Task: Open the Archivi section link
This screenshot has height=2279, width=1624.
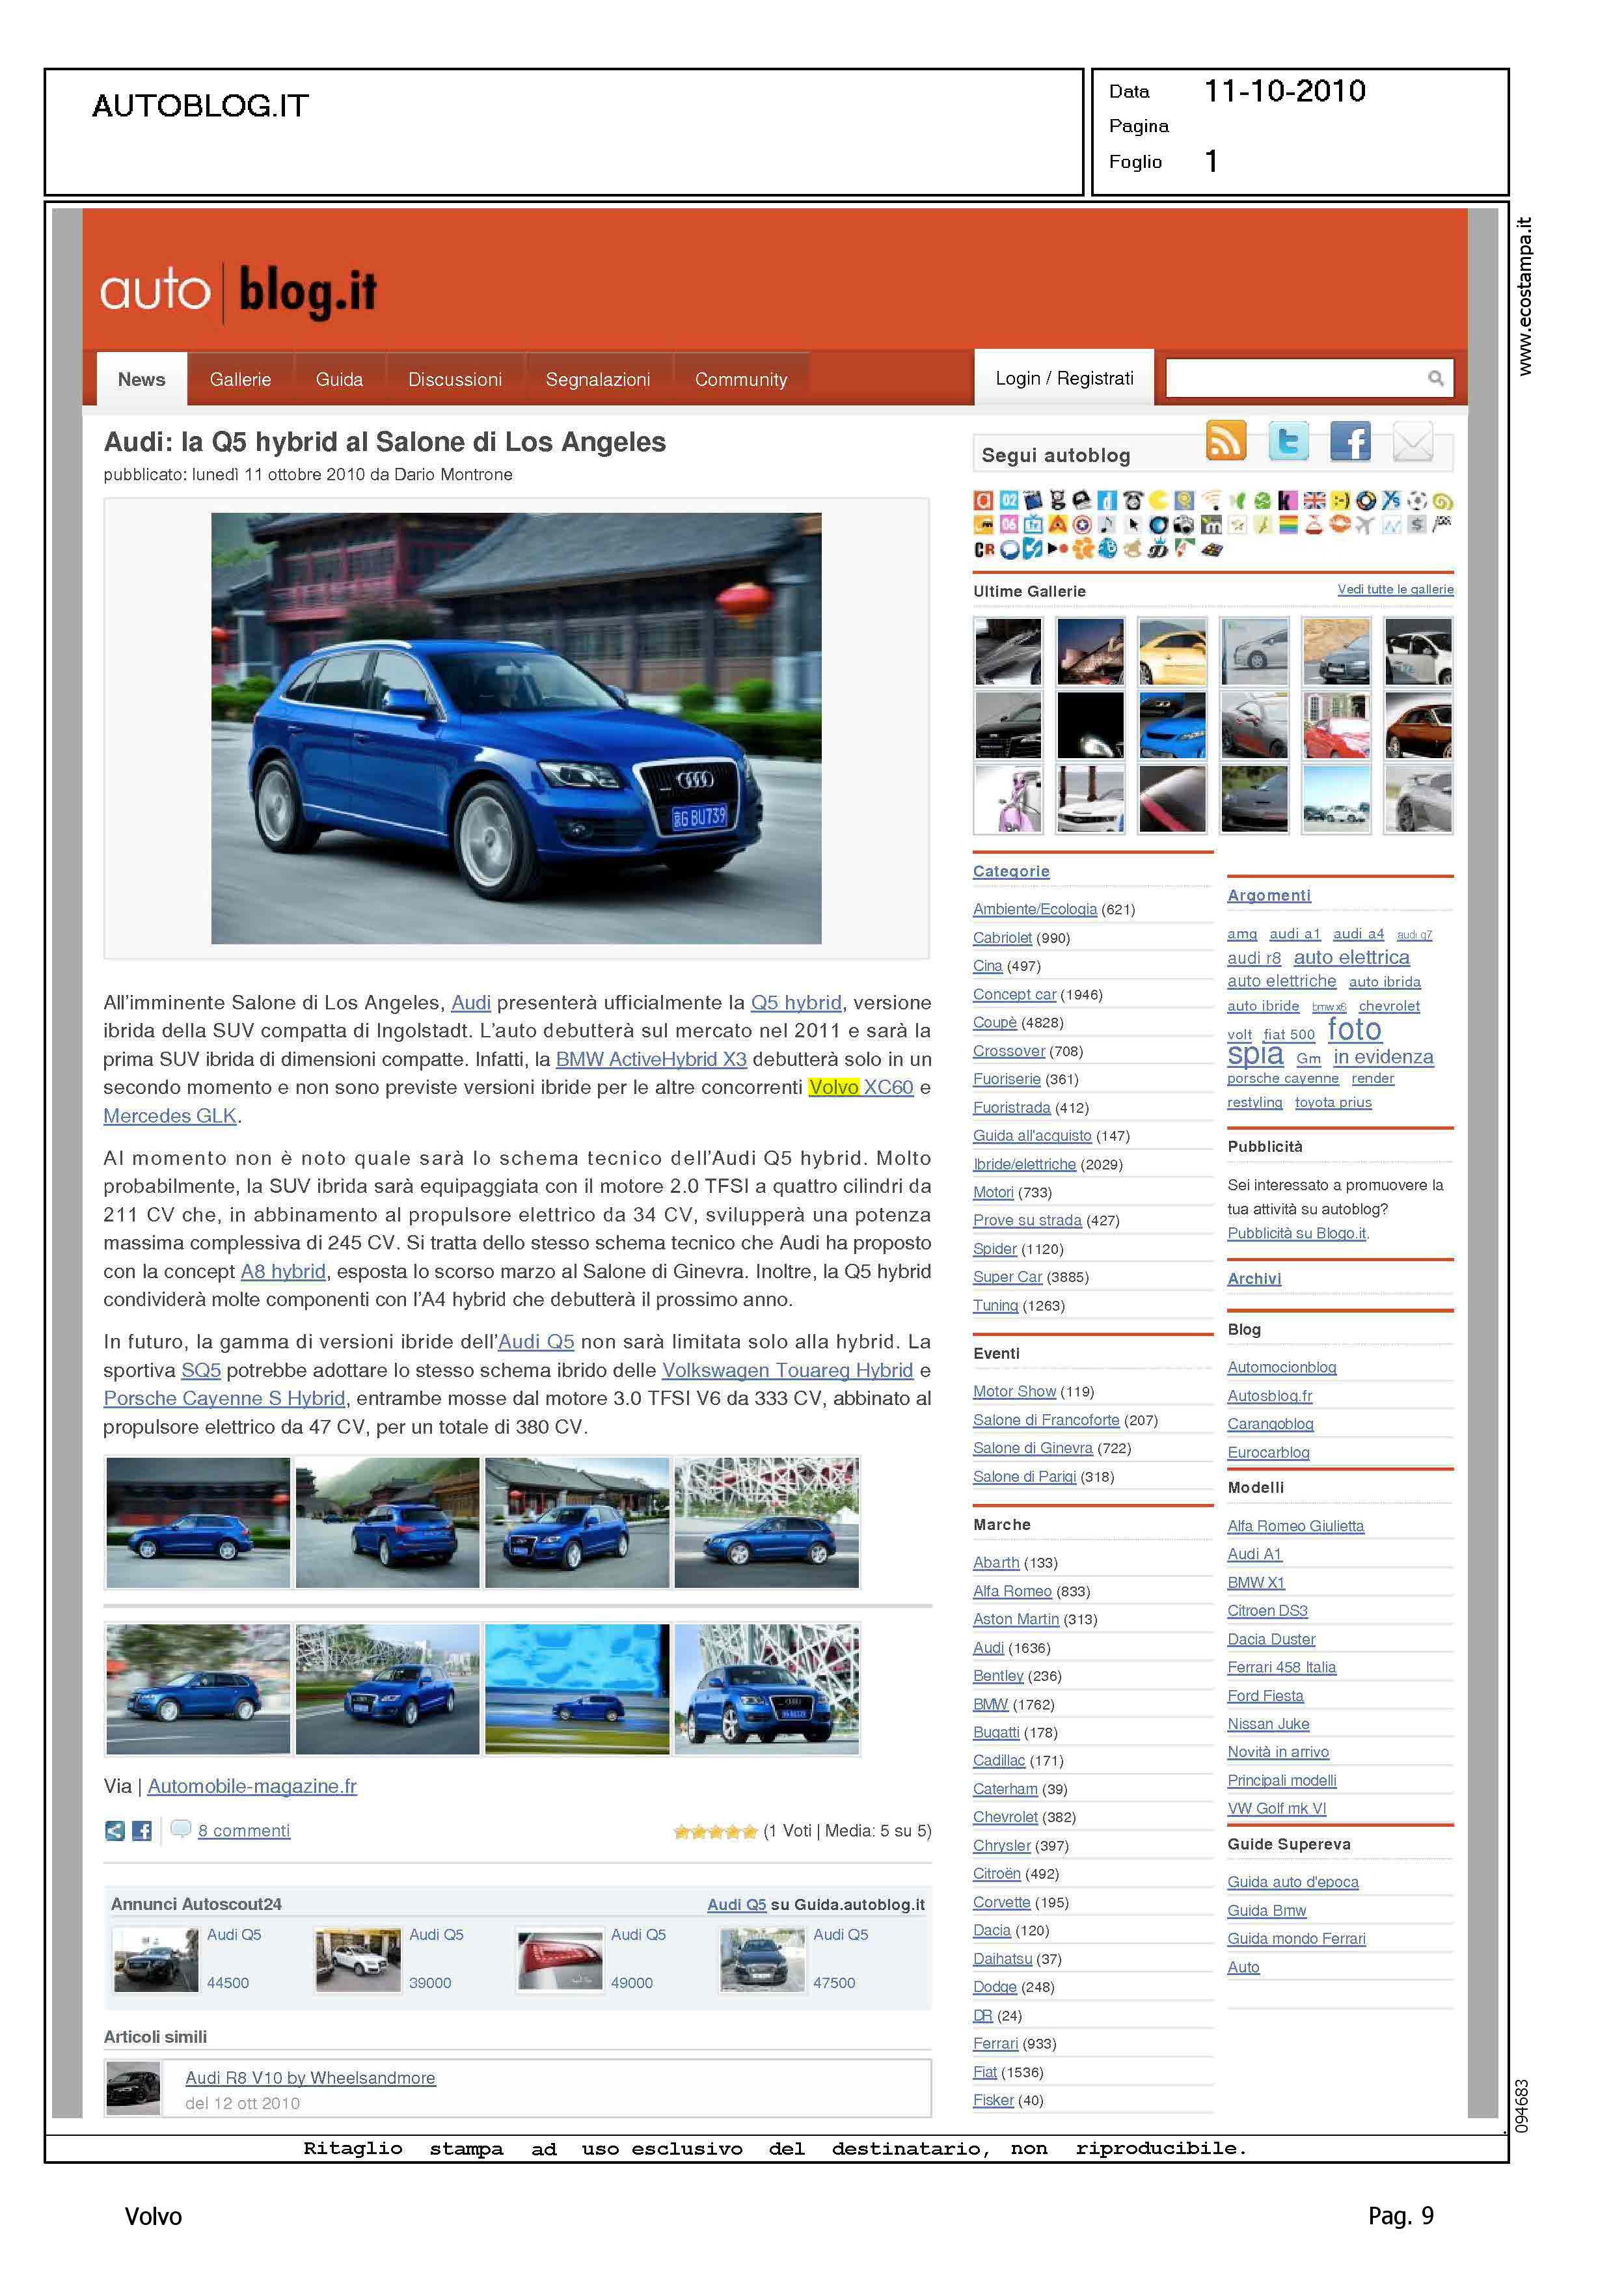Action: coord(1254,1278)
